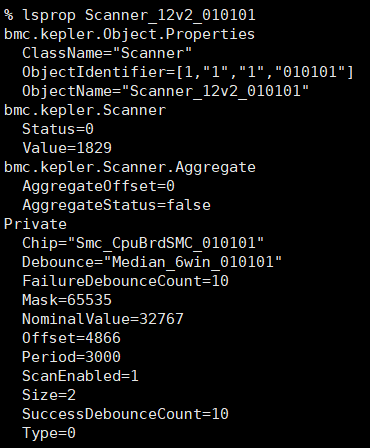
Task: Click the Period=3000 line
Action: point(71,357)
